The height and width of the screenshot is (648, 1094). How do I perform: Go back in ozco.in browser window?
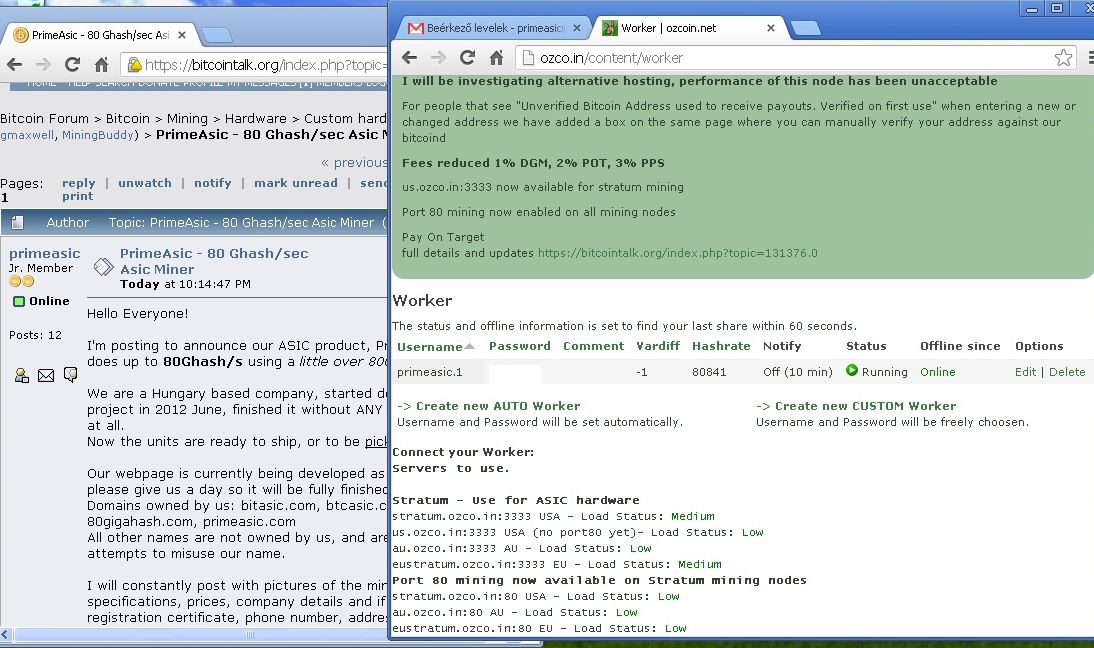click(x=410, y=58)
